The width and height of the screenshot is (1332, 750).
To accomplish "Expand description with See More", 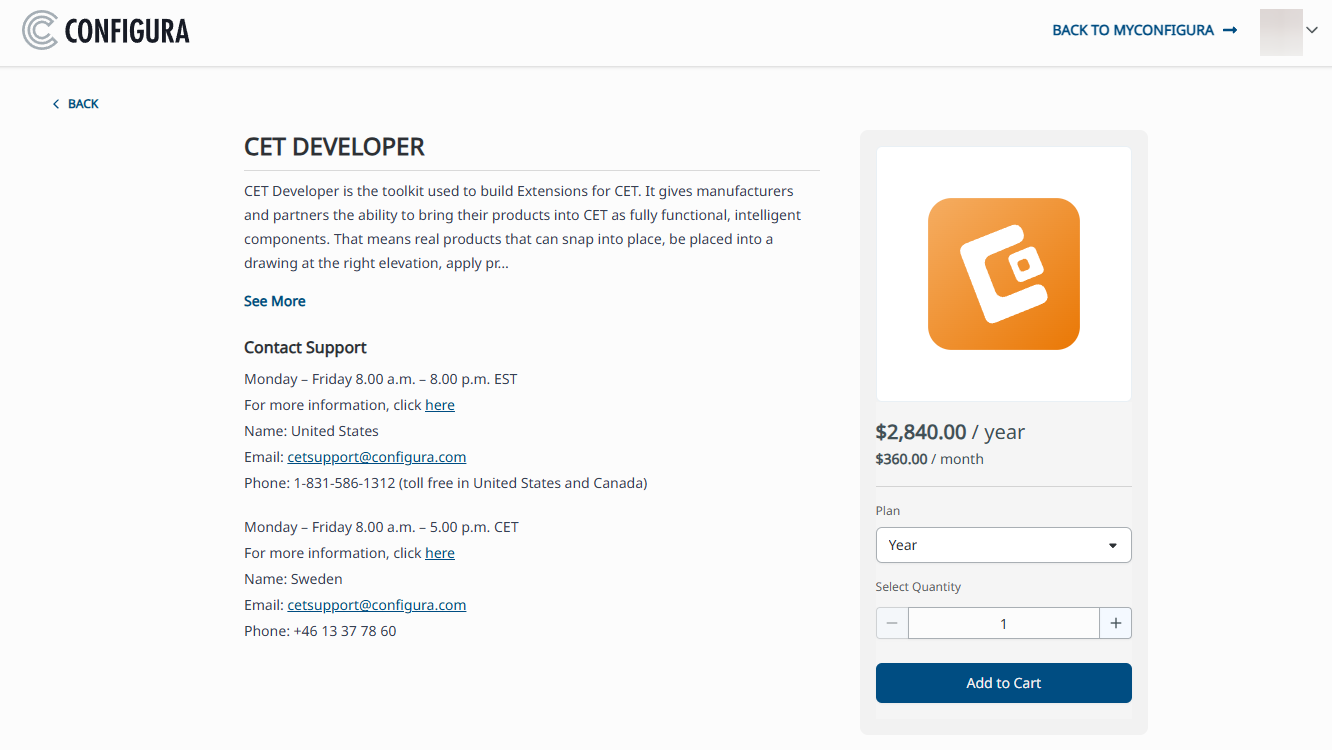I will click(x=275, y=301).
